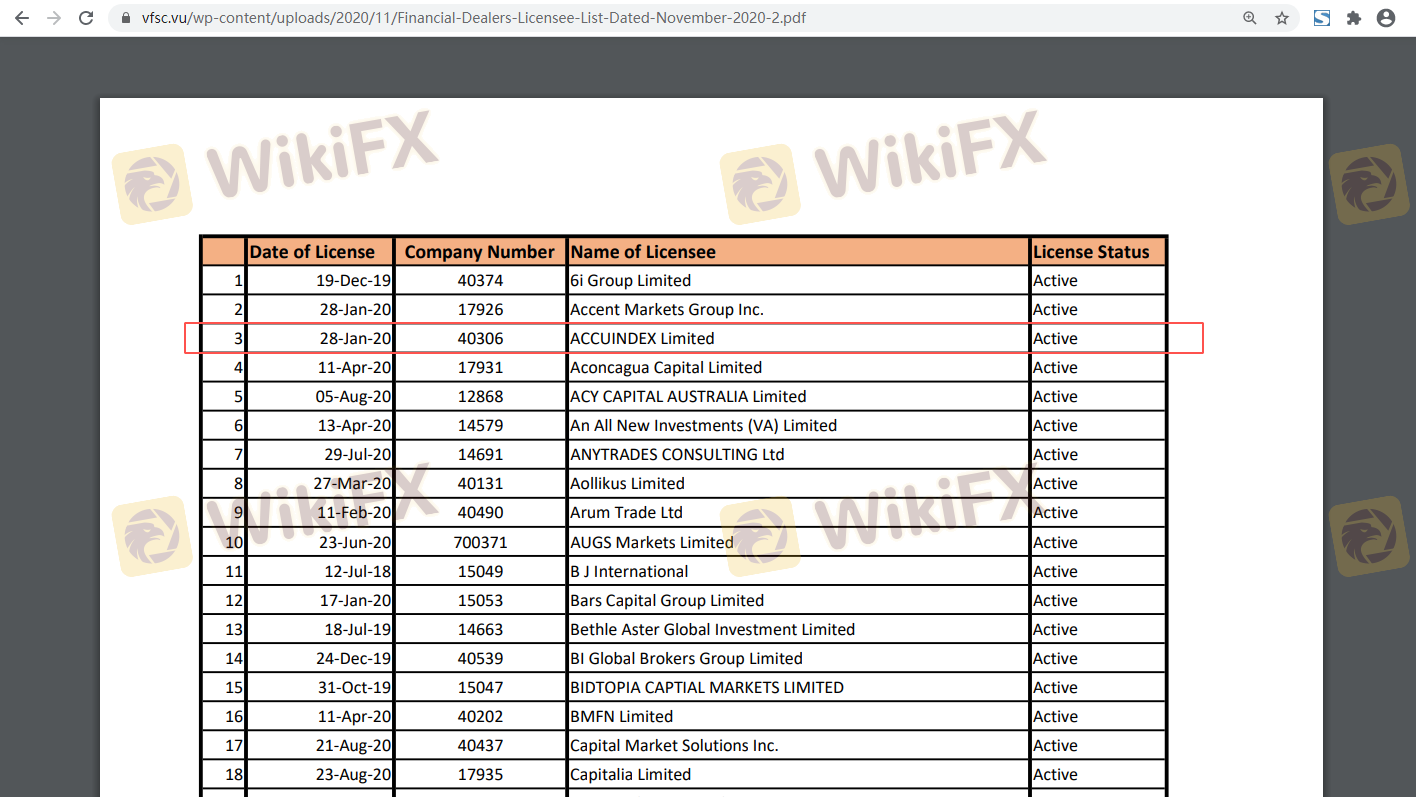Click the browser Back arrow
This screenshot has height=797, width=1416.
pos(22,18)
